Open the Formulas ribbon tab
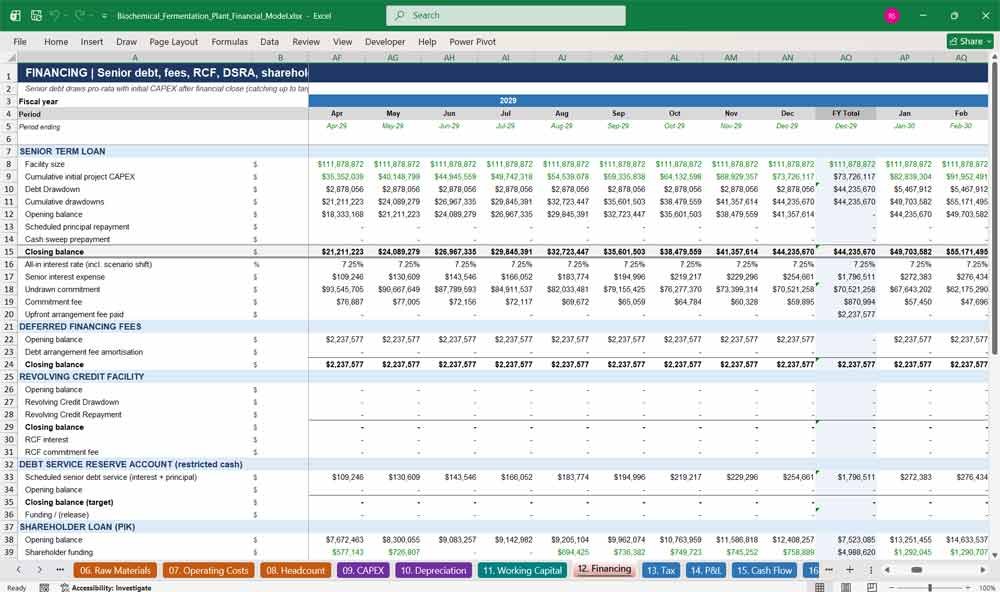This screenshot has height=592, width=1000. pos(230,41)
